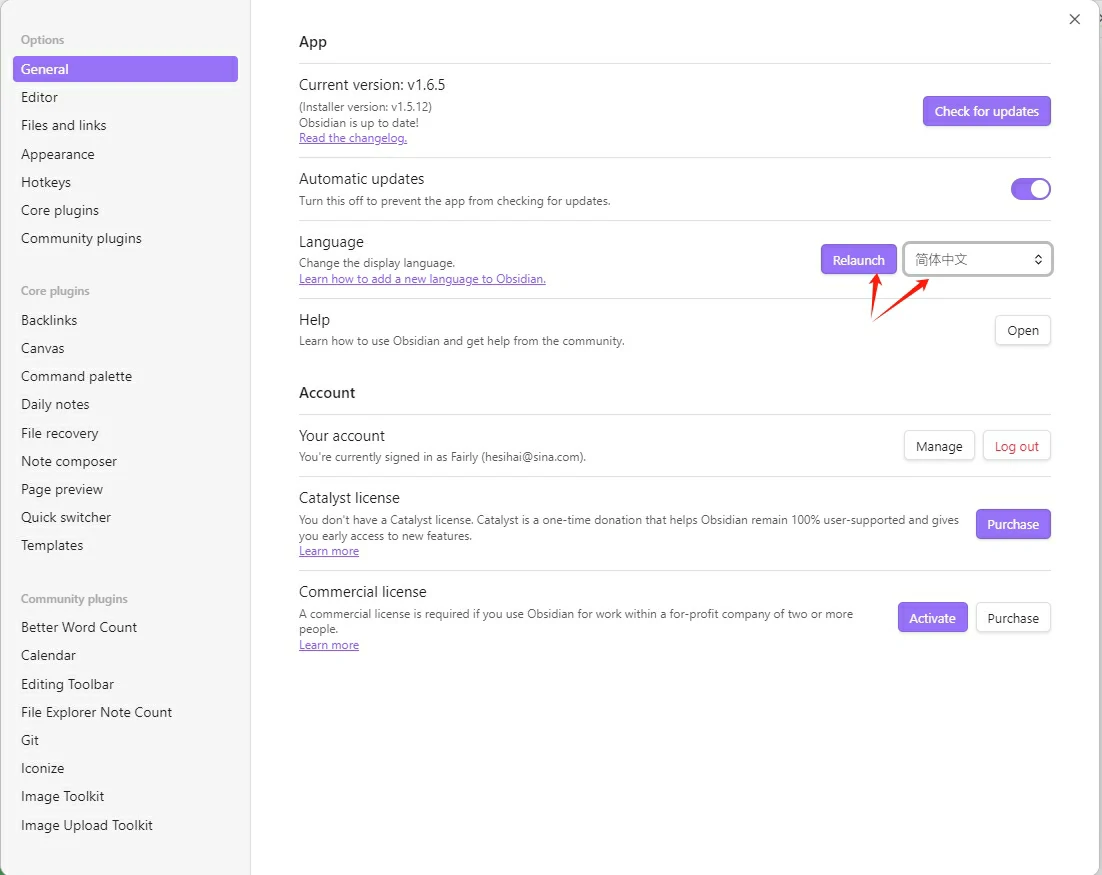The image size is (1102, 875).
Task: Open Learn more under Catalyst license
Action: (x=329, y=551)
